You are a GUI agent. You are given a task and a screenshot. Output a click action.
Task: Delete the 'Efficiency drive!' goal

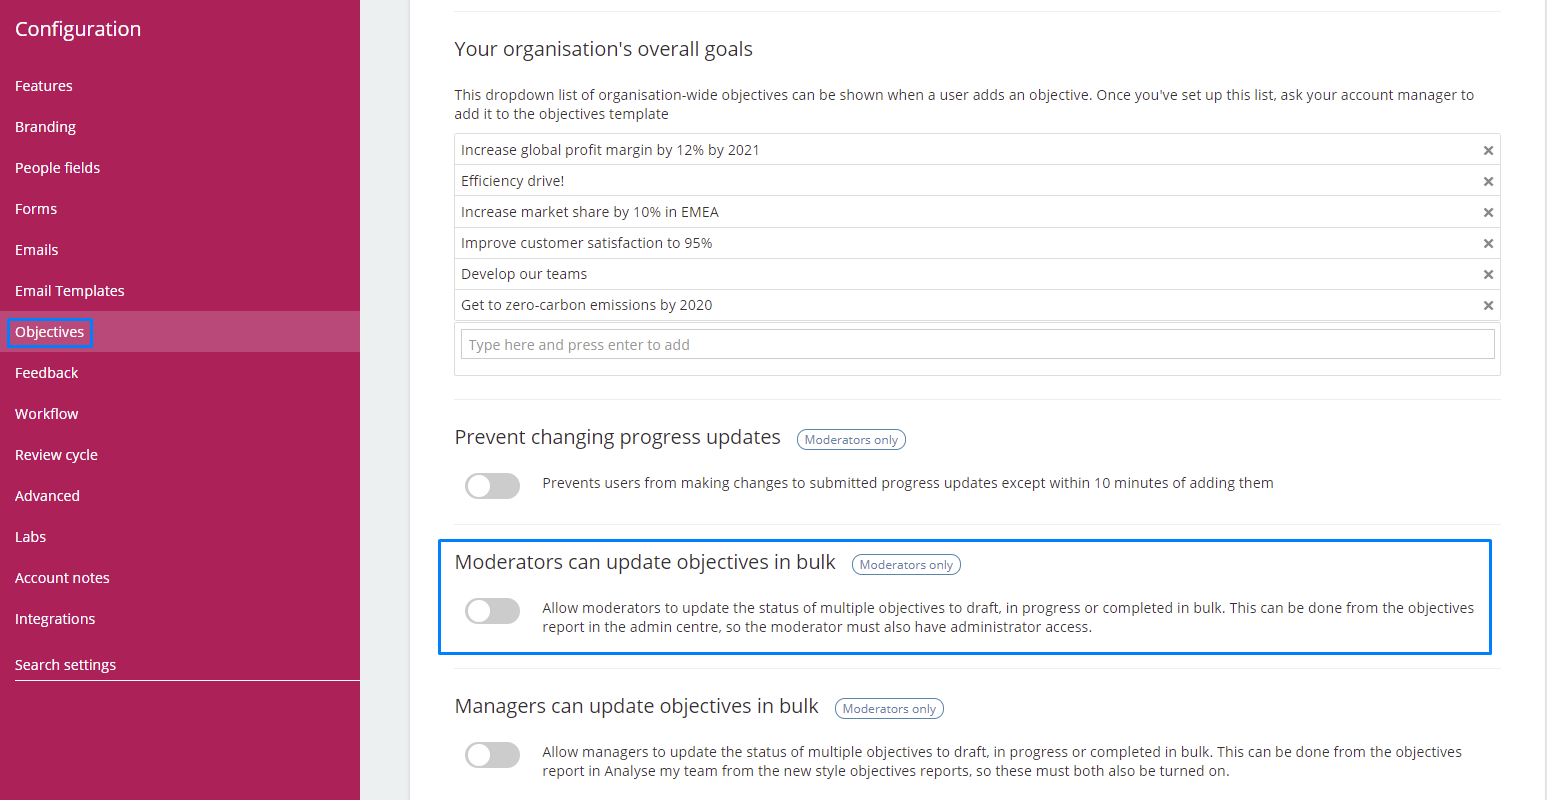[1488, 181]
